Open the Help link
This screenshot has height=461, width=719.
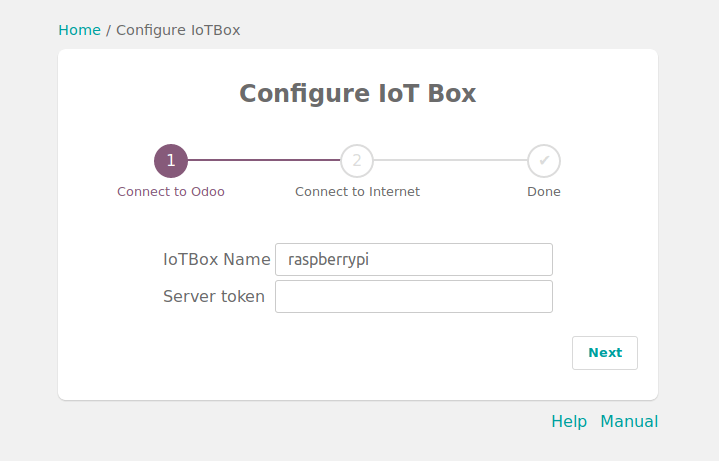[569, 421]
